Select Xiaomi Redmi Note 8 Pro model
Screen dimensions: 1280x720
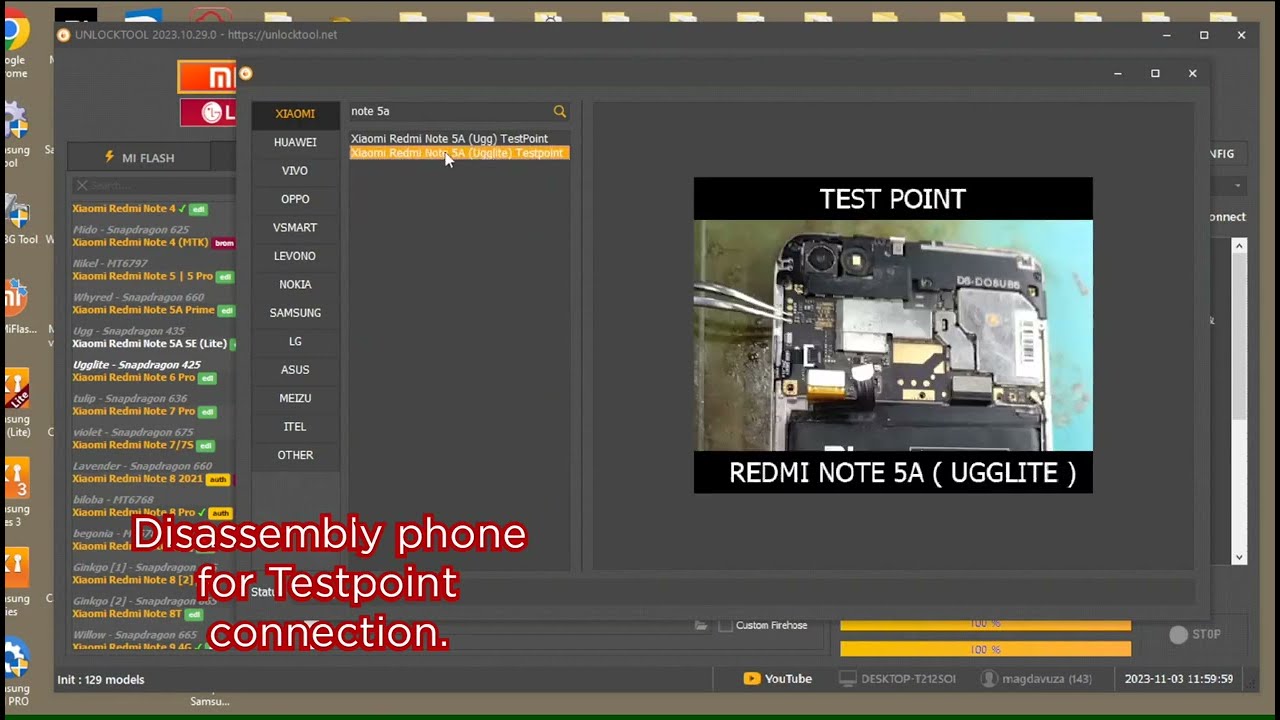point(134,512)
